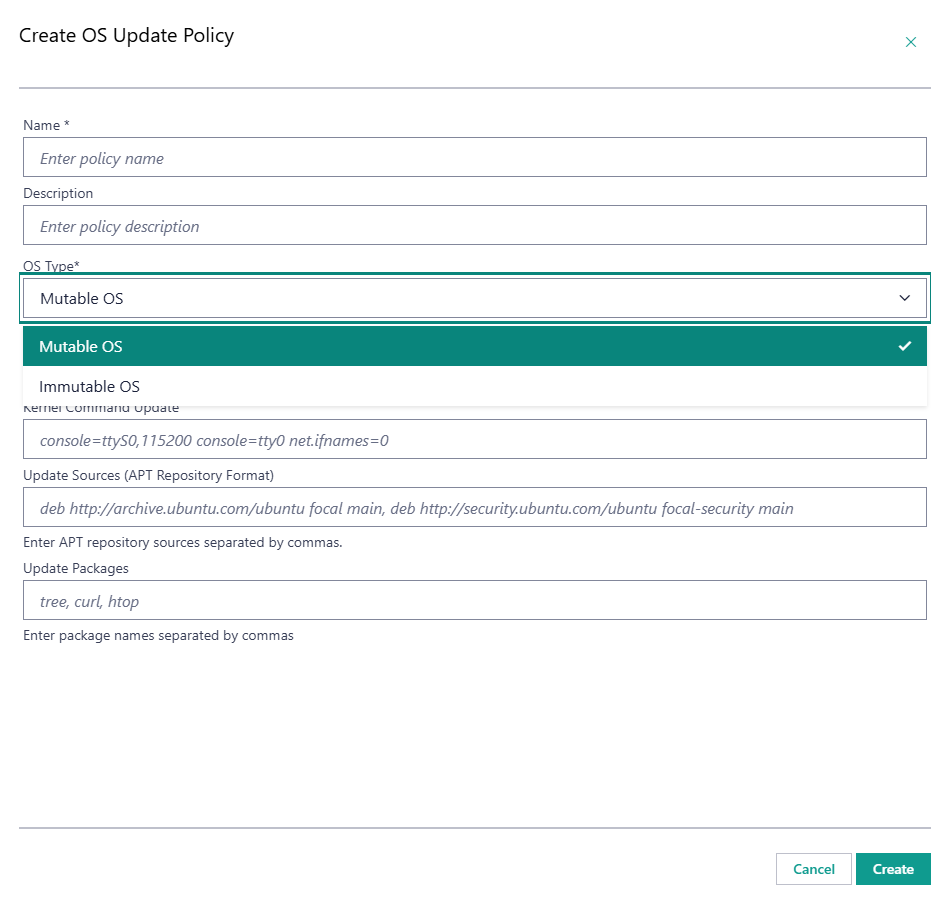Click the Update Sources APT repository field
Image resolution: width=944 pixels, height=900 pixels.
pyautogui.click(x=474, y=507)
